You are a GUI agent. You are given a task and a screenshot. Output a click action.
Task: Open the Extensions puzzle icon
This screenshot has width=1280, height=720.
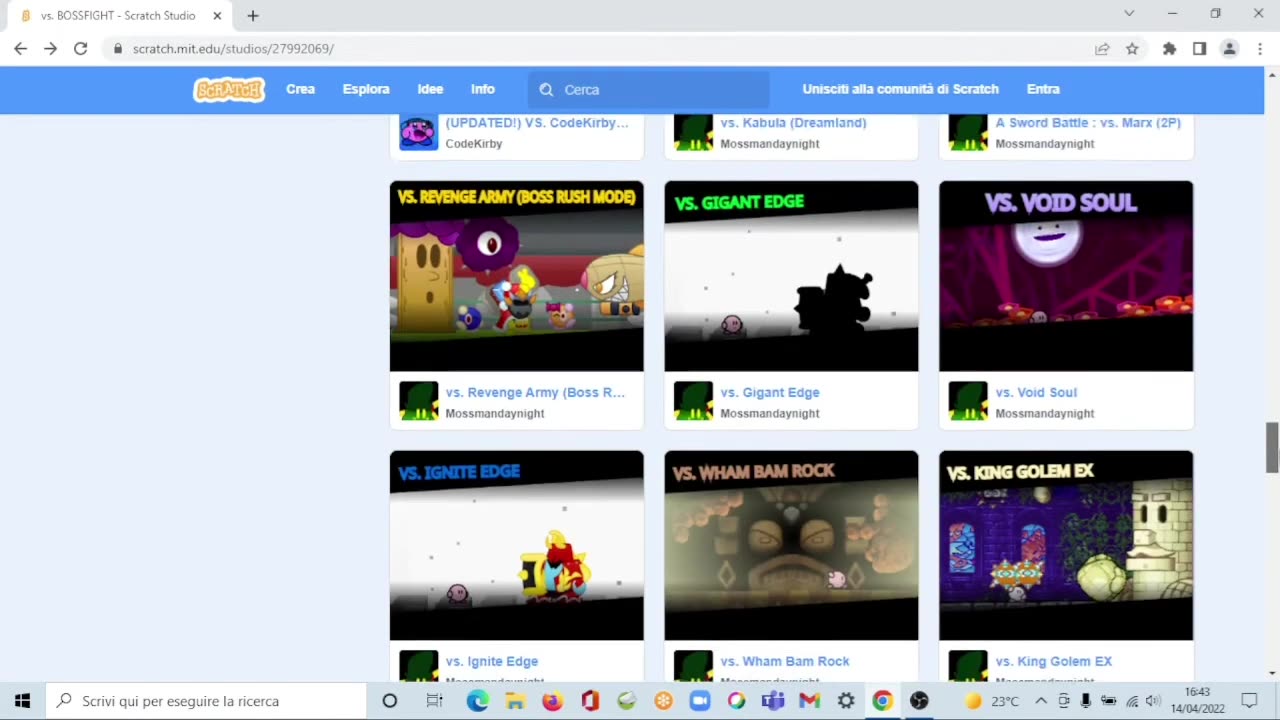point(1169,48)
